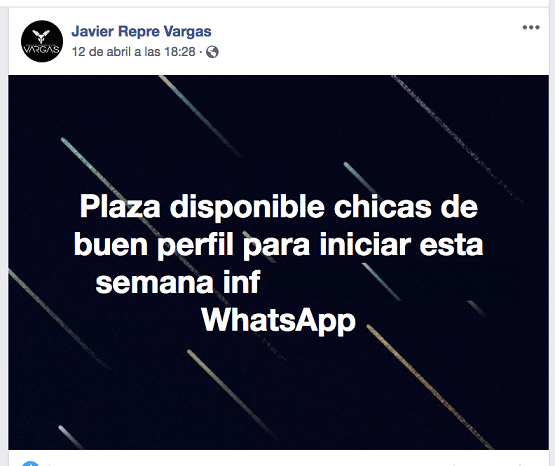This screenshot has height=466, width=555.
Task: Click the 'buen perfil para iniciar esta' line
Action: [279, 245]
